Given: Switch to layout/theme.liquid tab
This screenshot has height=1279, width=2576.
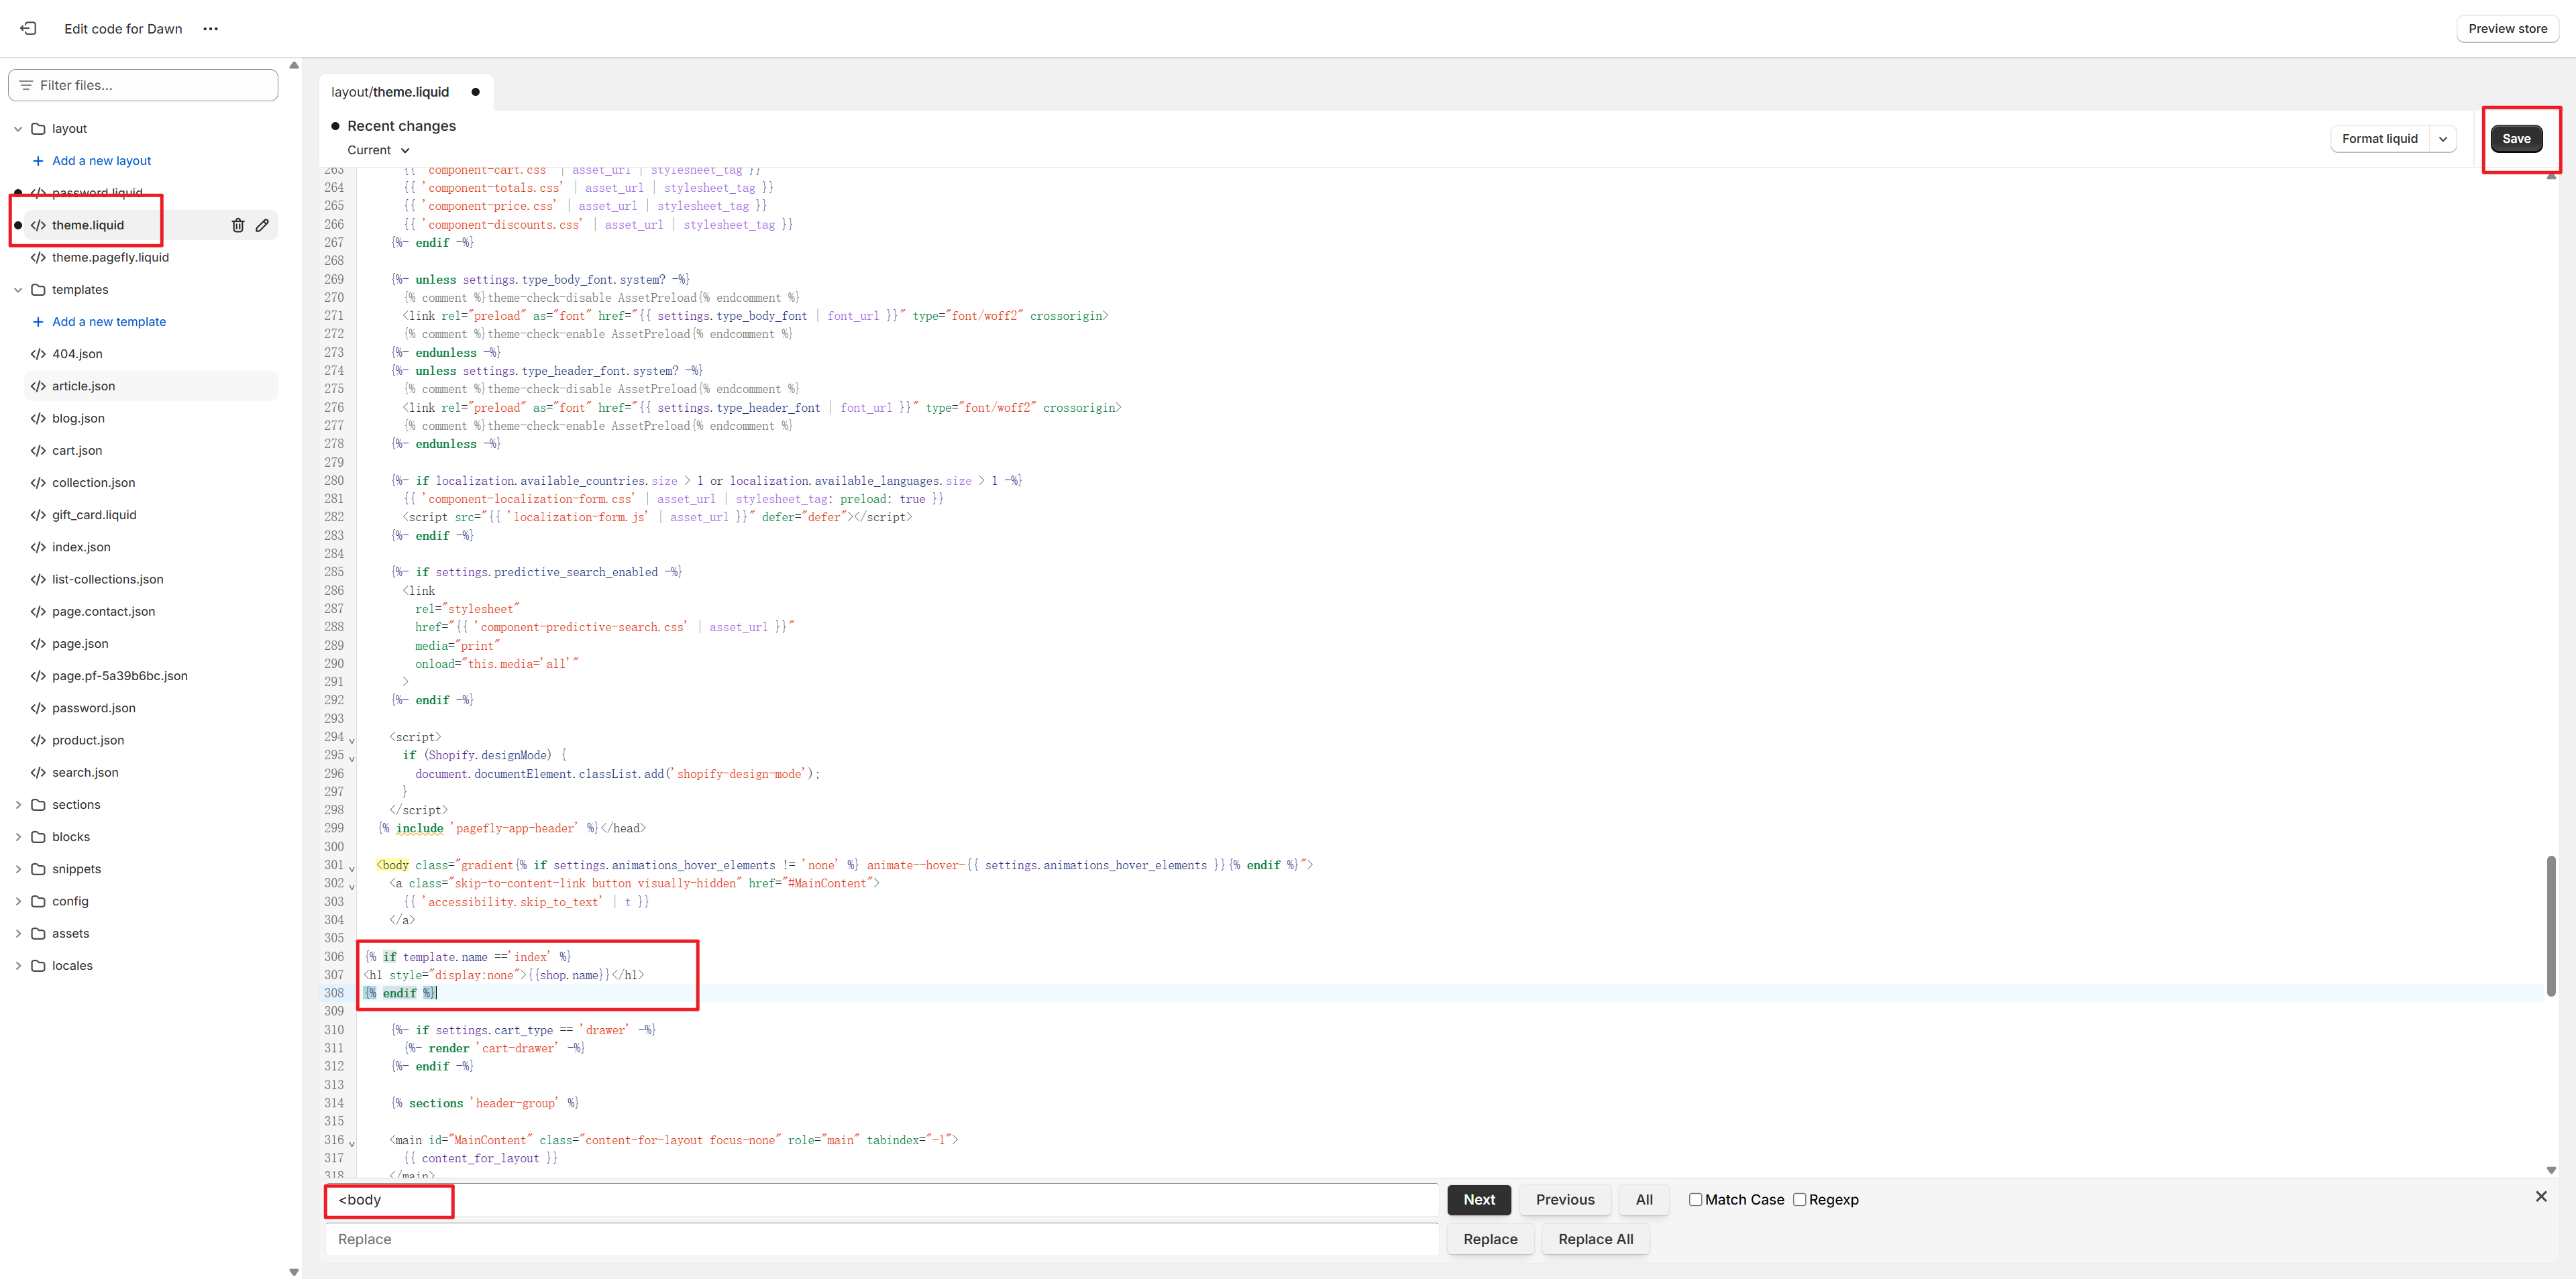Looking at the screenshot, I should click(x=390, y=92).
